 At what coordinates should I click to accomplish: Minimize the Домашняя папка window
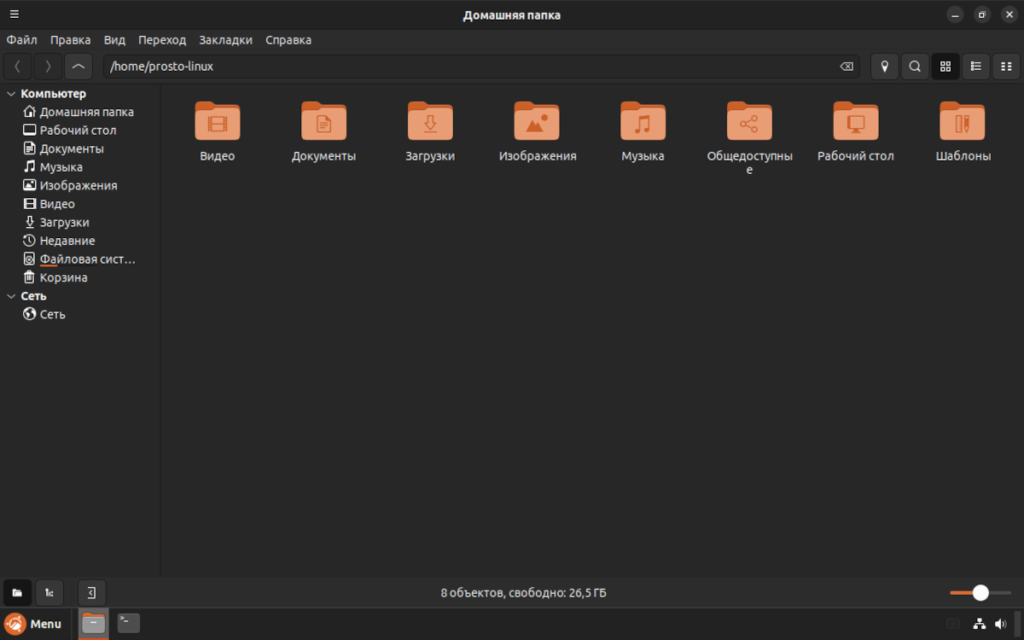click(955, 14)
